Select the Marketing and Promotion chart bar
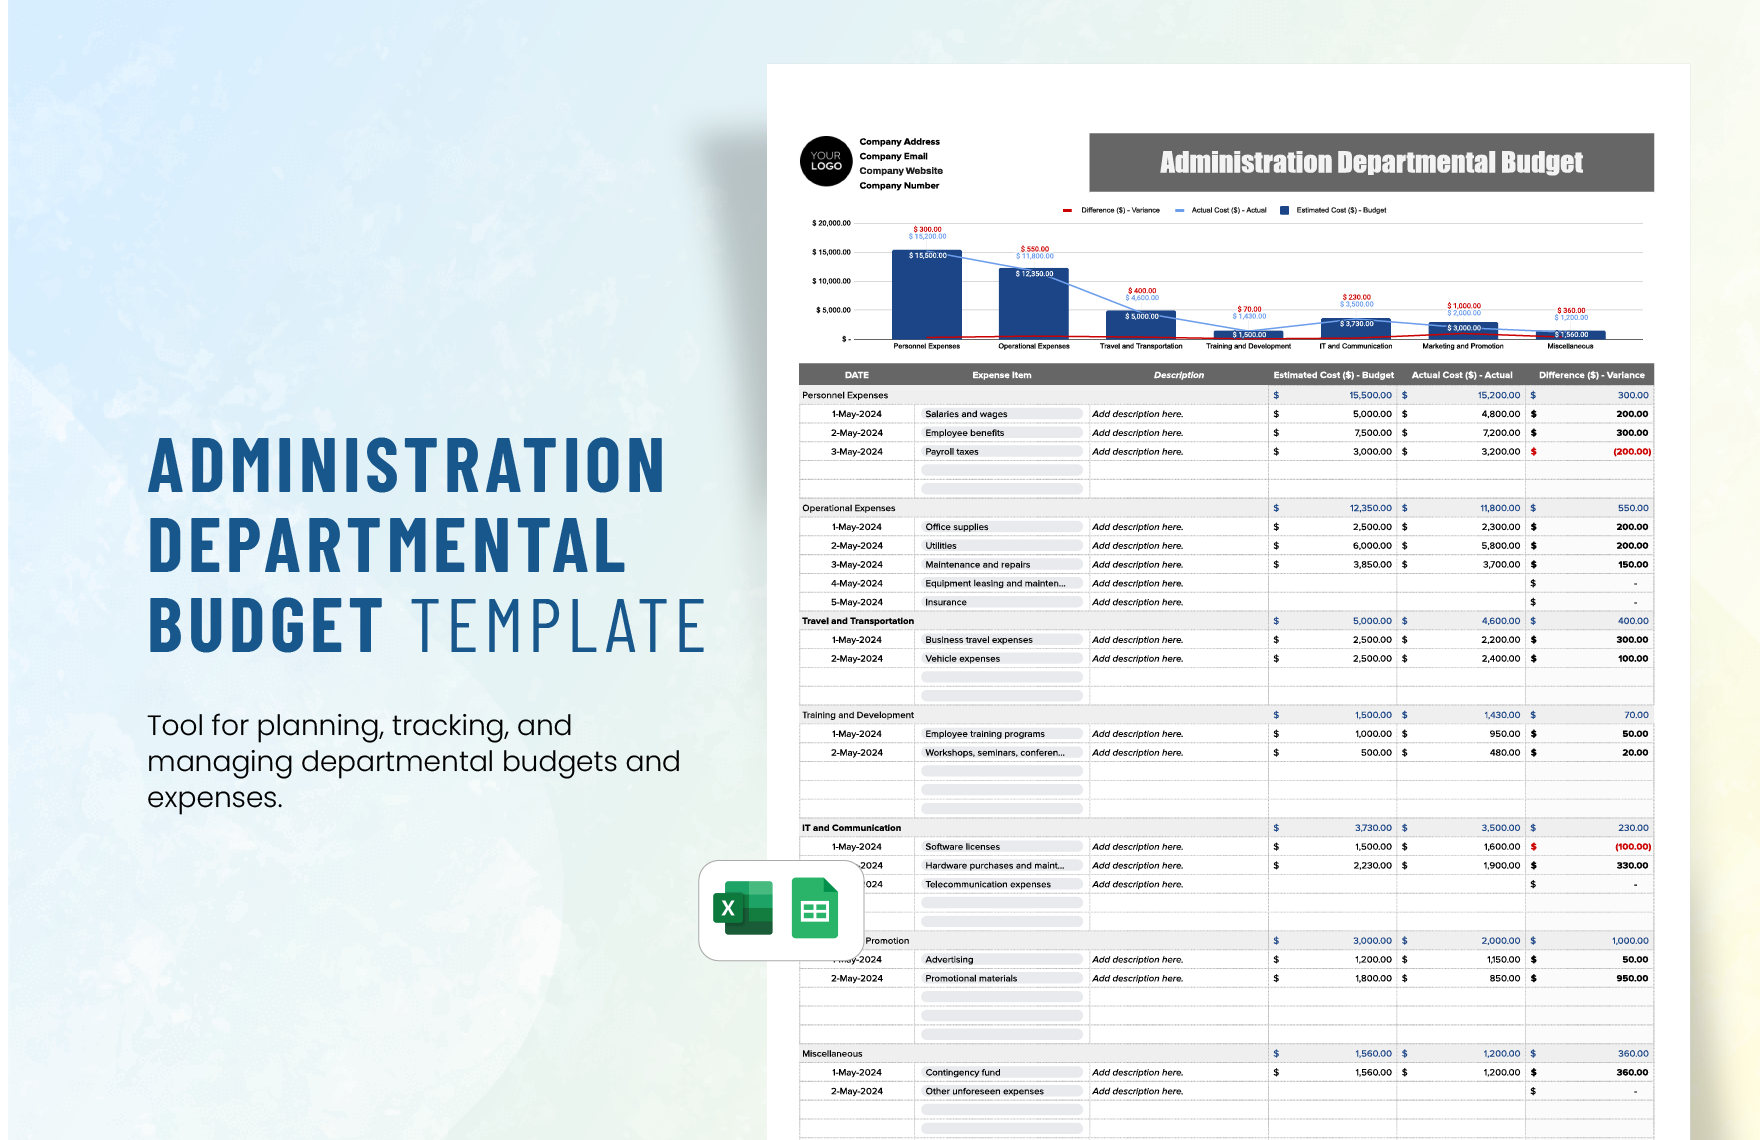 [1463, 330]
